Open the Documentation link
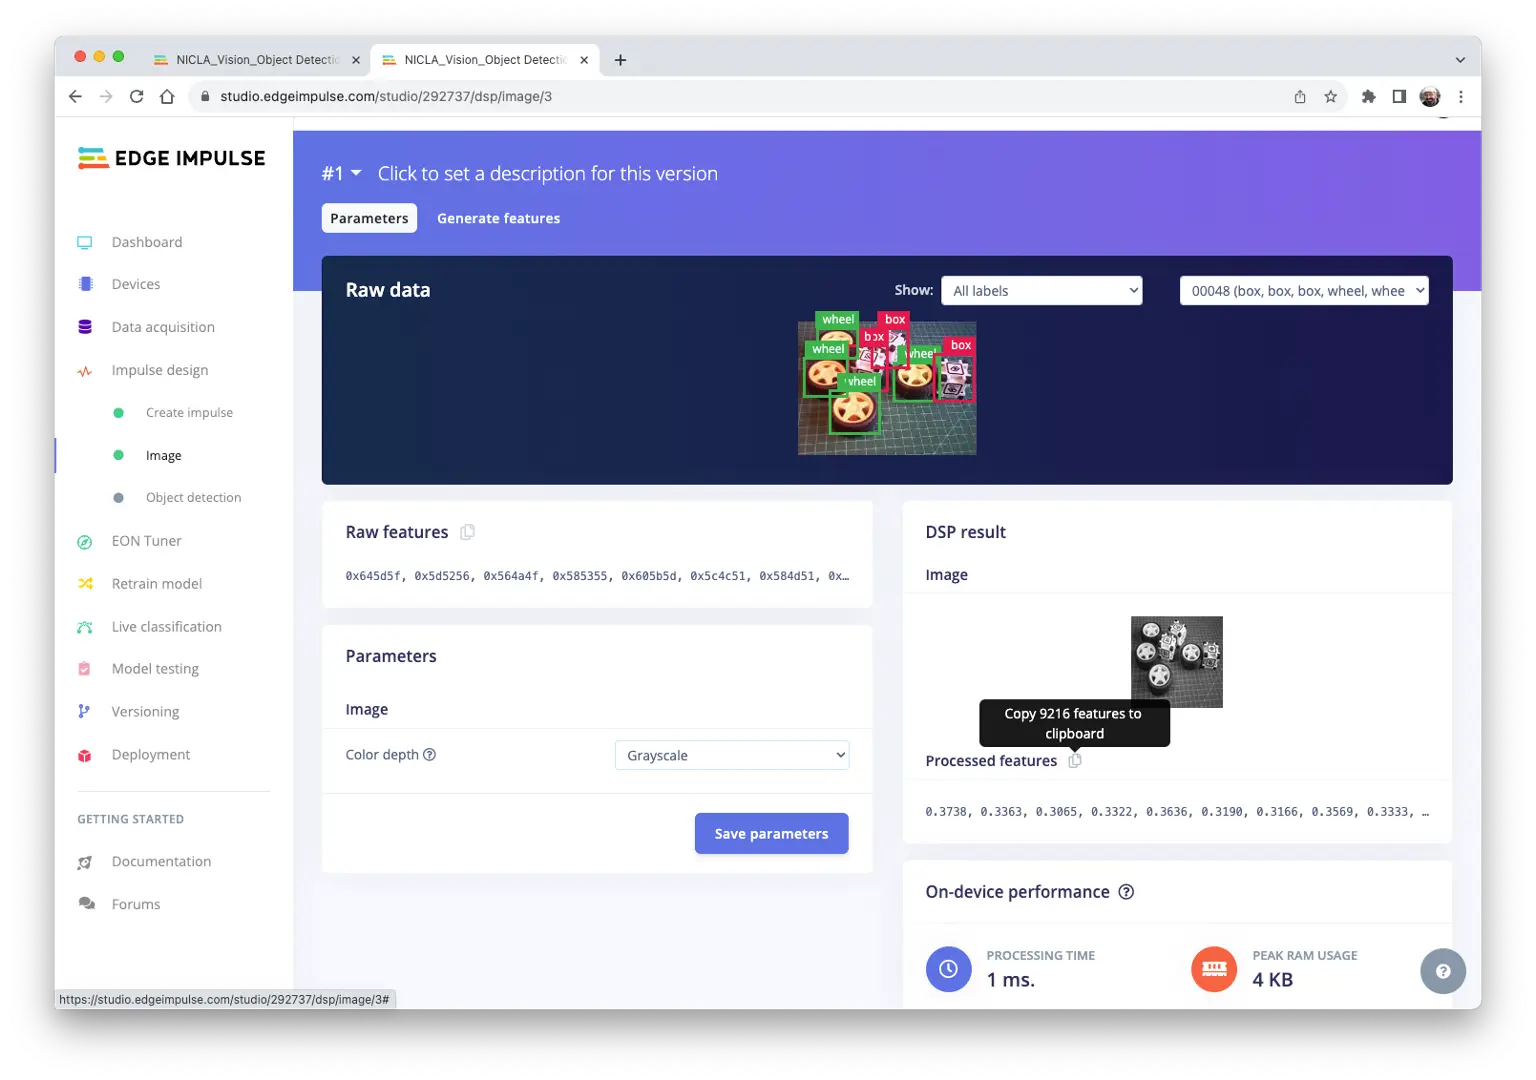1536x1080 pixels. point(161,862)
